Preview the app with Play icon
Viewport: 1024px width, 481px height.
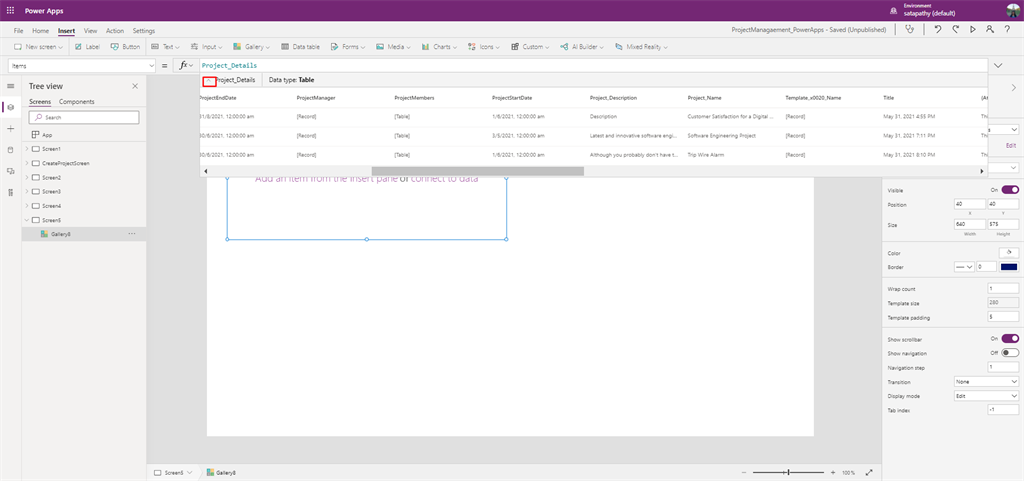click(x=971, y=30)
